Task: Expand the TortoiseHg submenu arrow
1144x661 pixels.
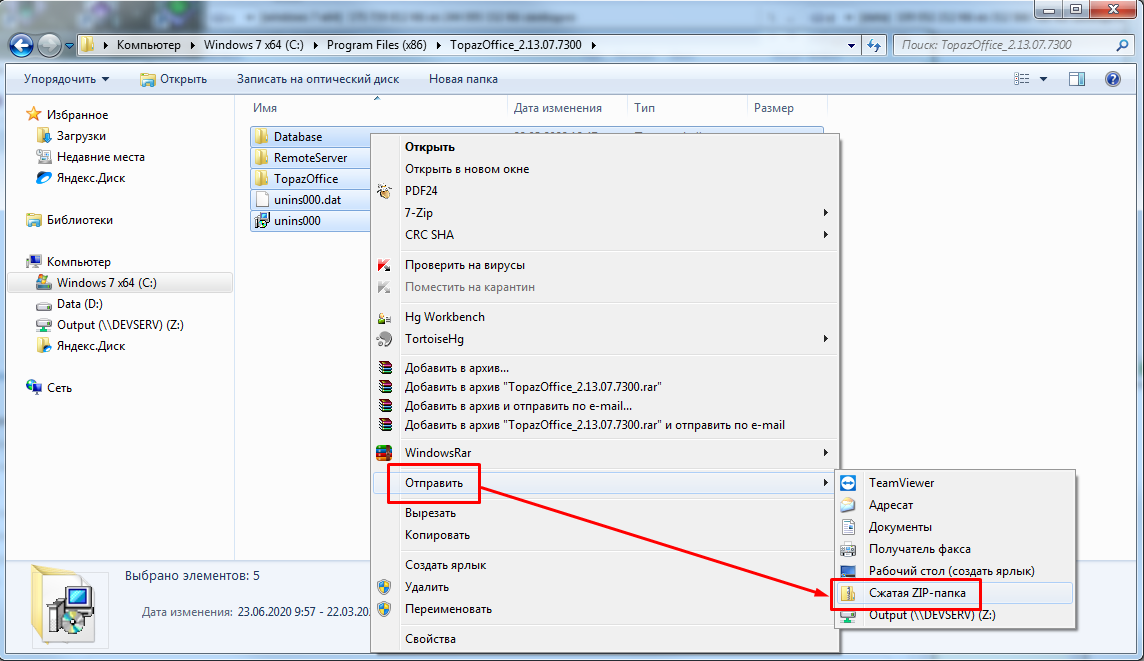Action: (825, 339)
